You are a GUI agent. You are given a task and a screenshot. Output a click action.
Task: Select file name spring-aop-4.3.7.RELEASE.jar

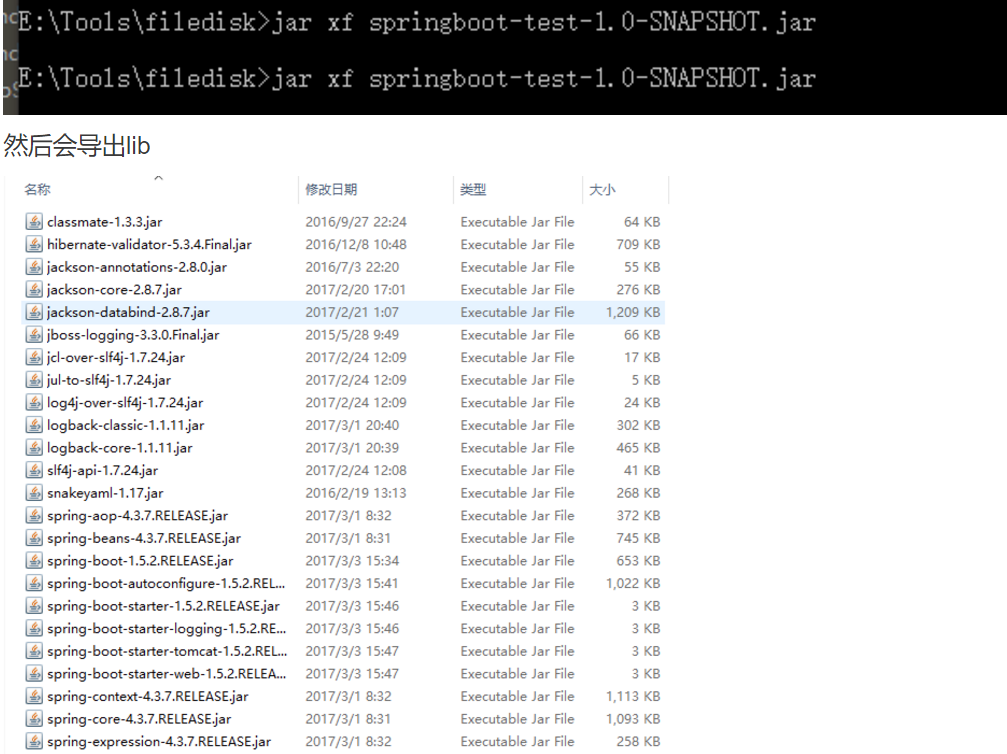tap(137, 516)
